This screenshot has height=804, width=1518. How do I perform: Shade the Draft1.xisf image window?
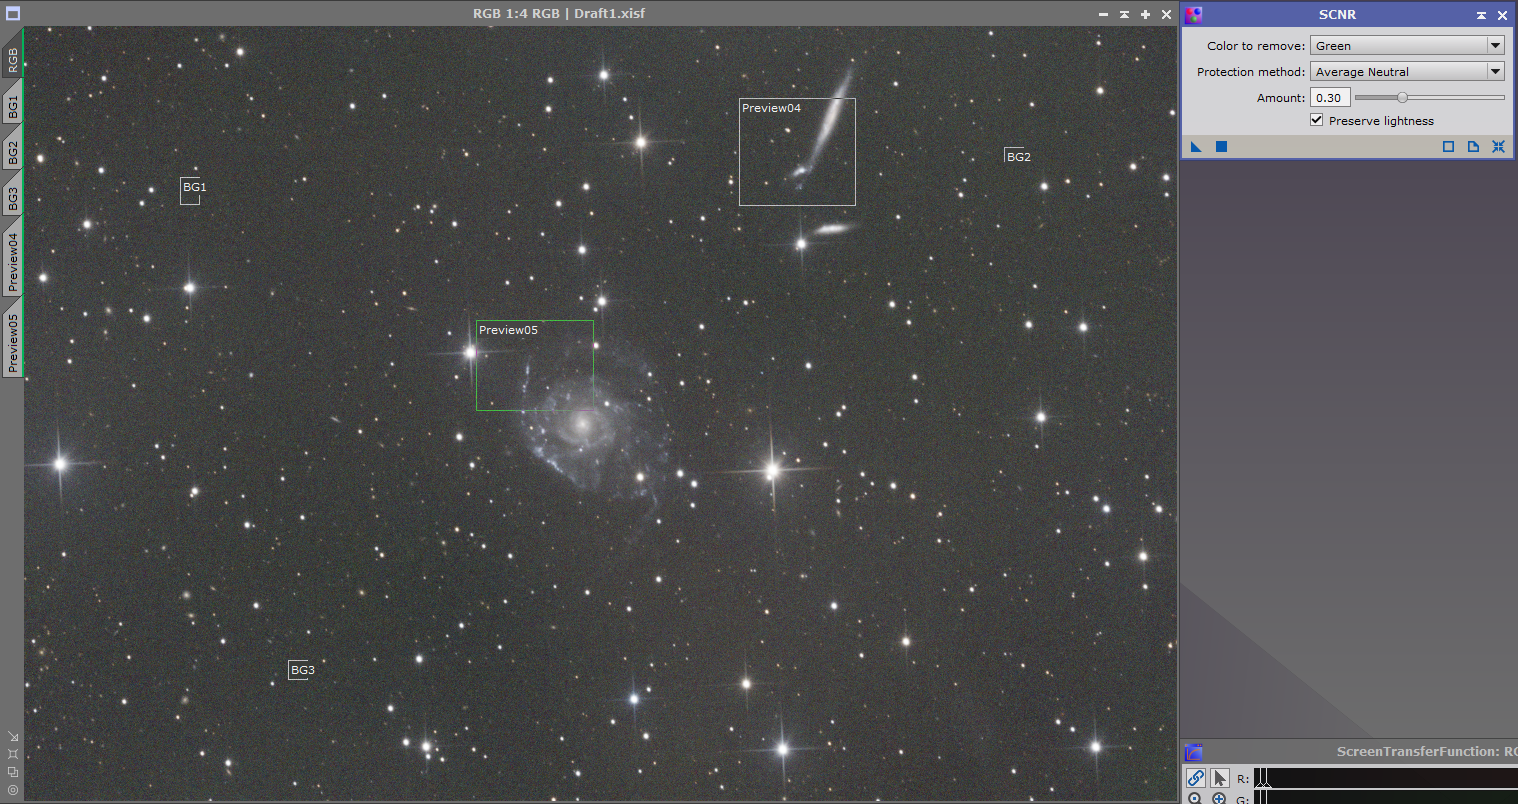pyautogui.click(x=1124, y=14)
